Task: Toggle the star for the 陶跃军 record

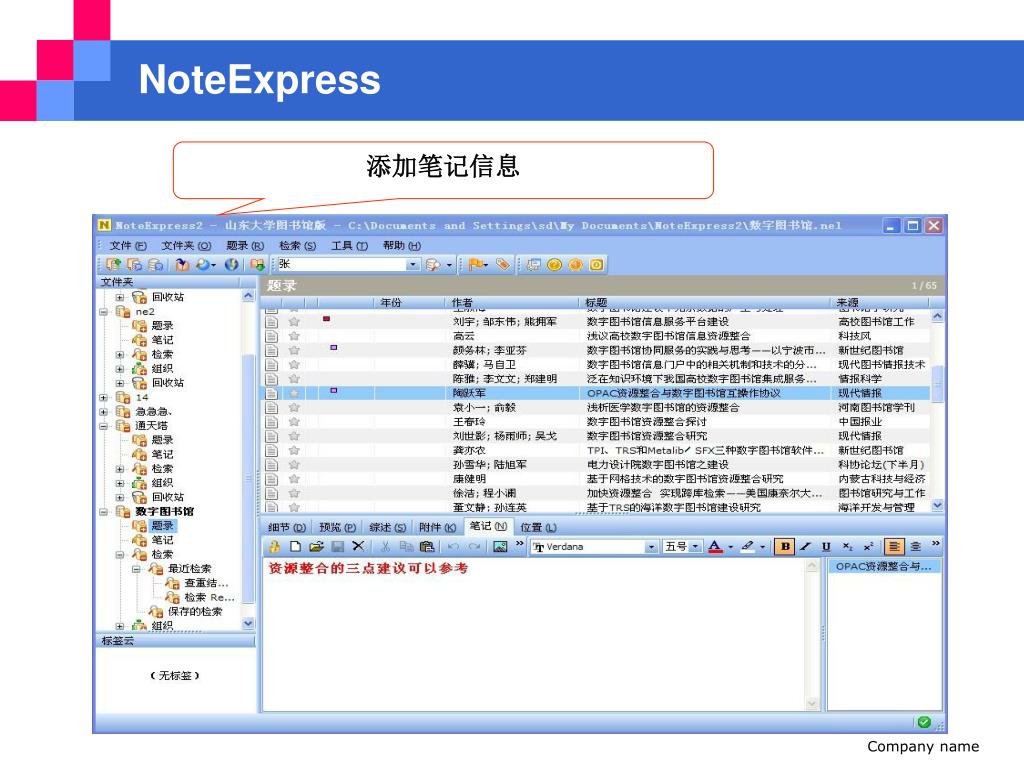Action: [294, 393]
